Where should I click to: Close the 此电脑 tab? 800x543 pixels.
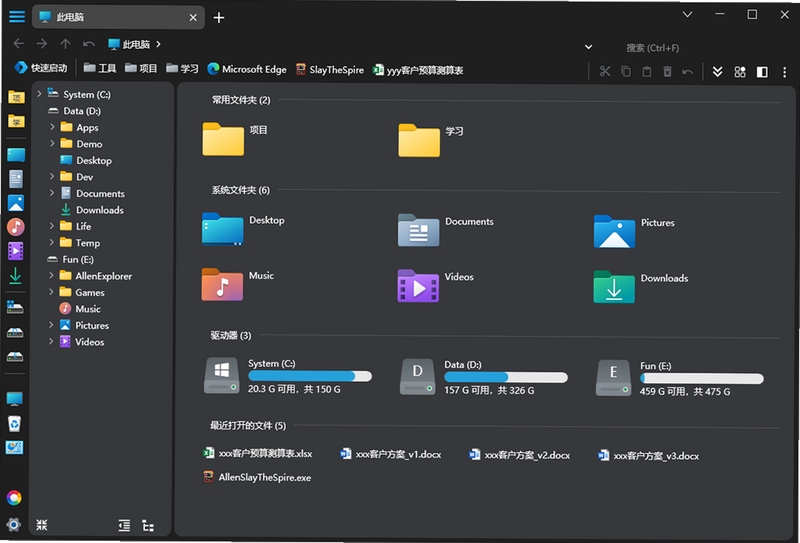[x=193, y=17]
